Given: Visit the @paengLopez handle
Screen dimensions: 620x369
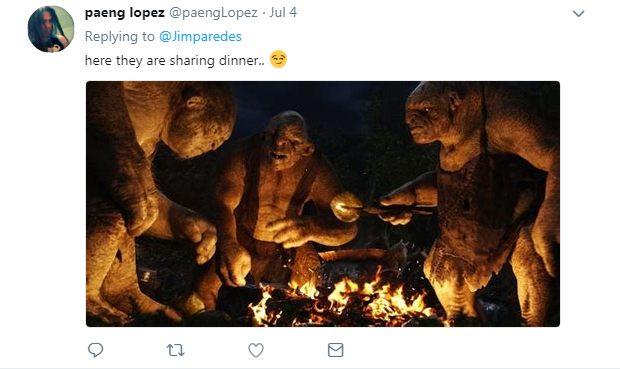Looking at the screenshot, I should pyautogui.click(x=214, y=13).
